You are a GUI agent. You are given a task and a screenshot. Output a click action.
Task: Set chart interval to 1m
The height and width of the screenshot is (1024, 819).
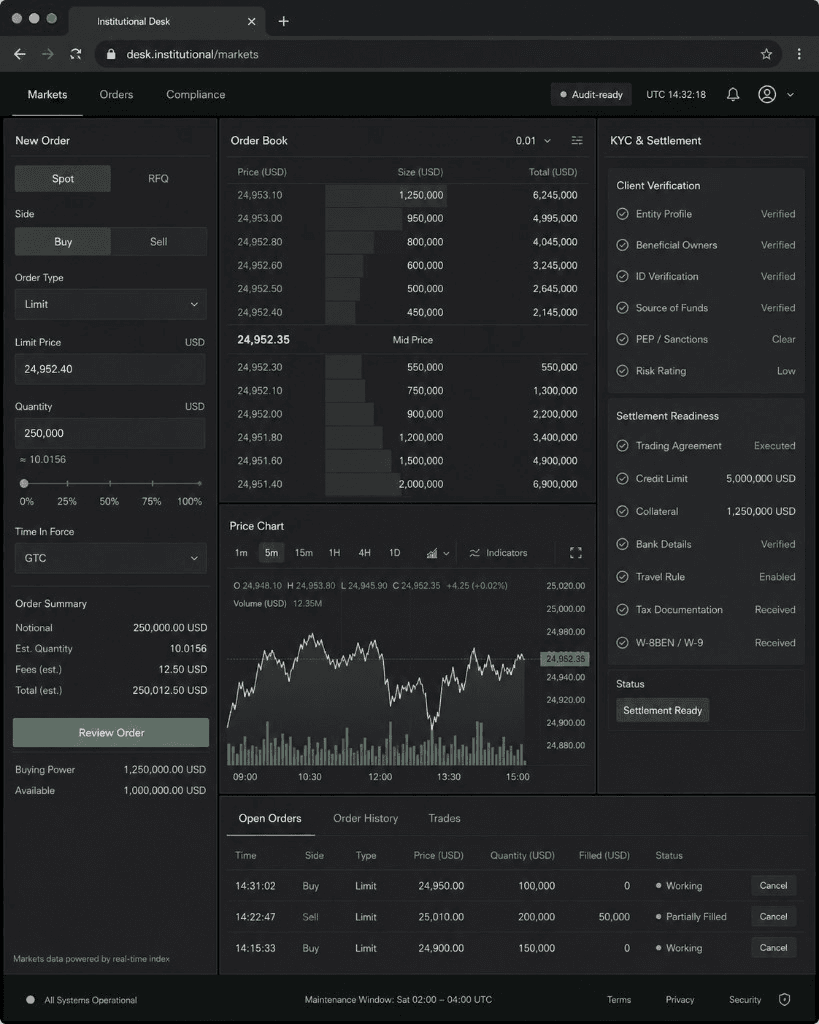[241, 553]
